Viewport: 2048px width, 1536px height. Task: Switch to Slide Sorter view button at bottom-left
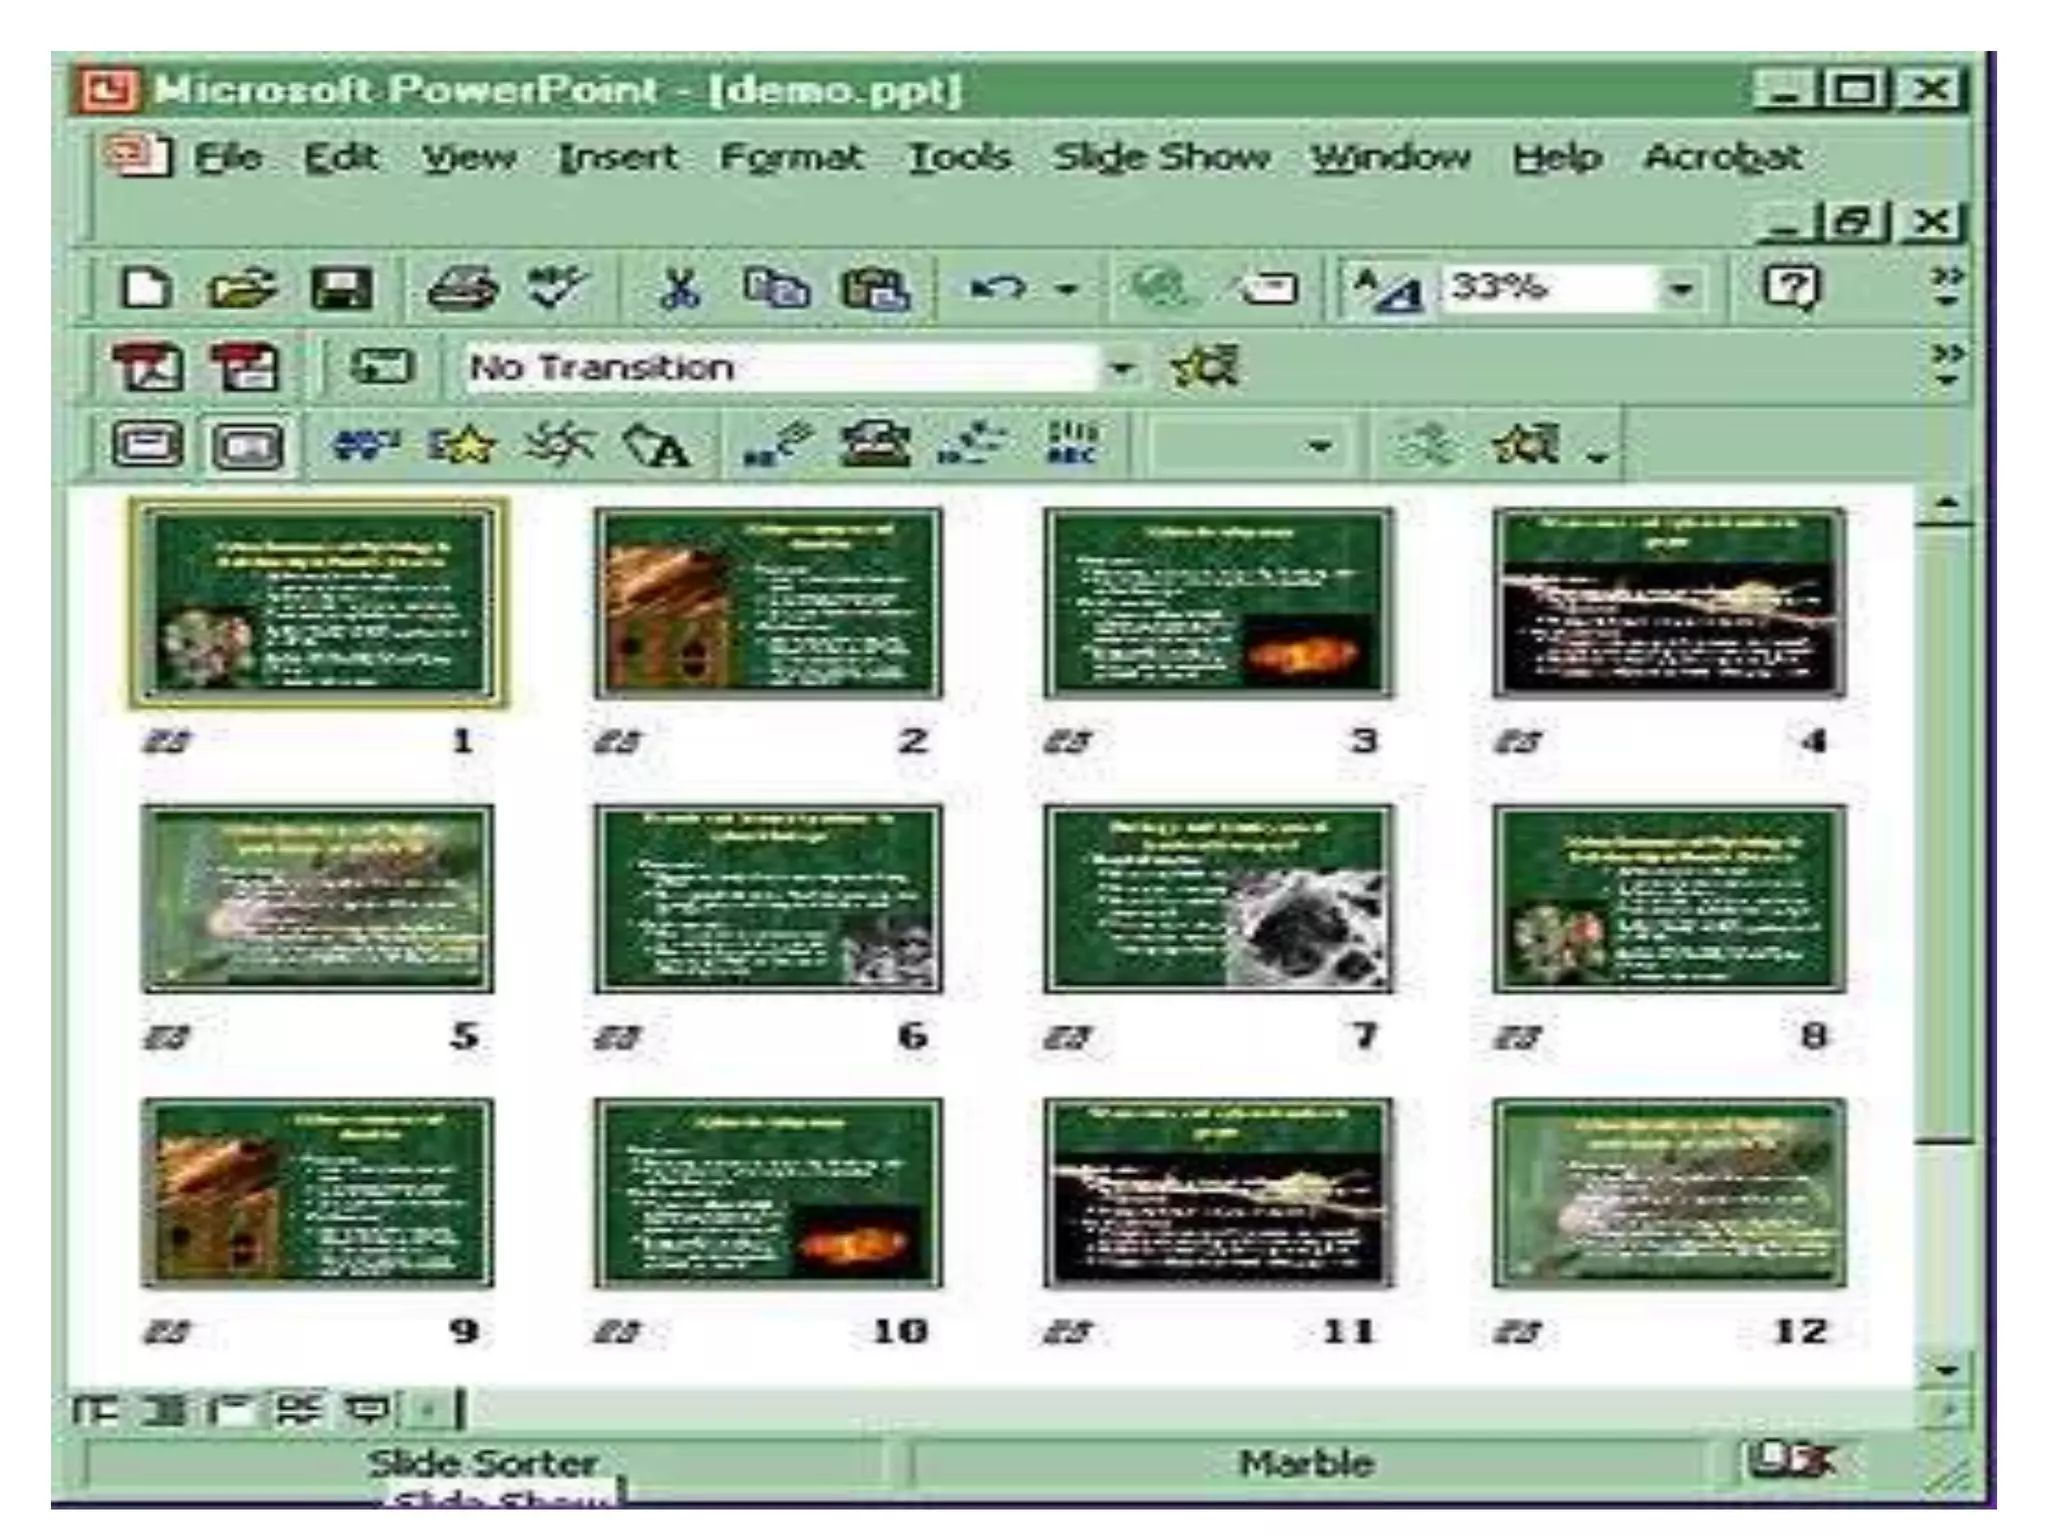click(x=298, y=1411)
